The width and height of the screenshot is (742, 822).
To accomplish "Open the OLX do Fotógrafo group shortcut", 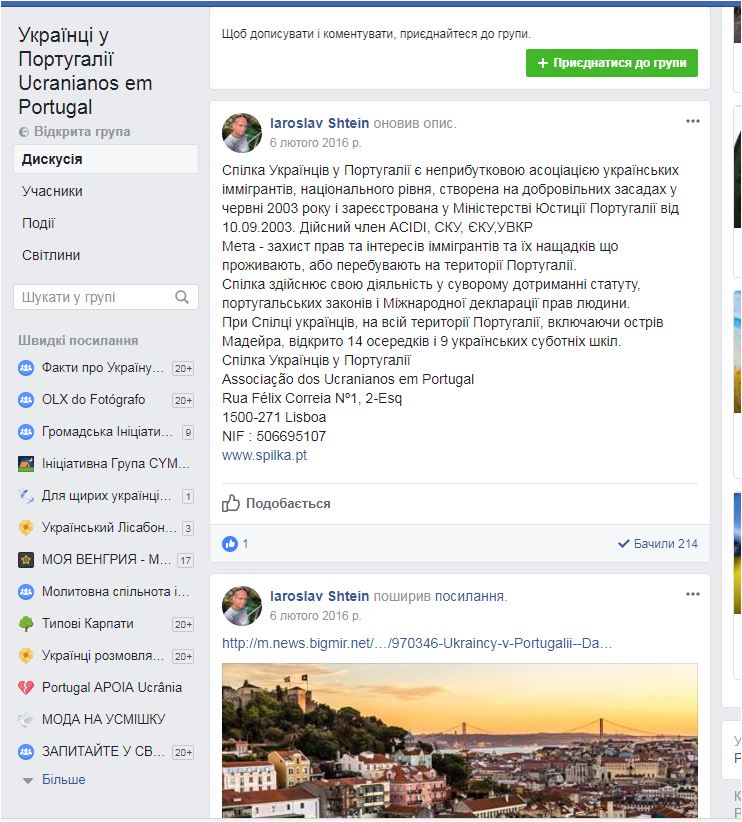I will [93, 400].
